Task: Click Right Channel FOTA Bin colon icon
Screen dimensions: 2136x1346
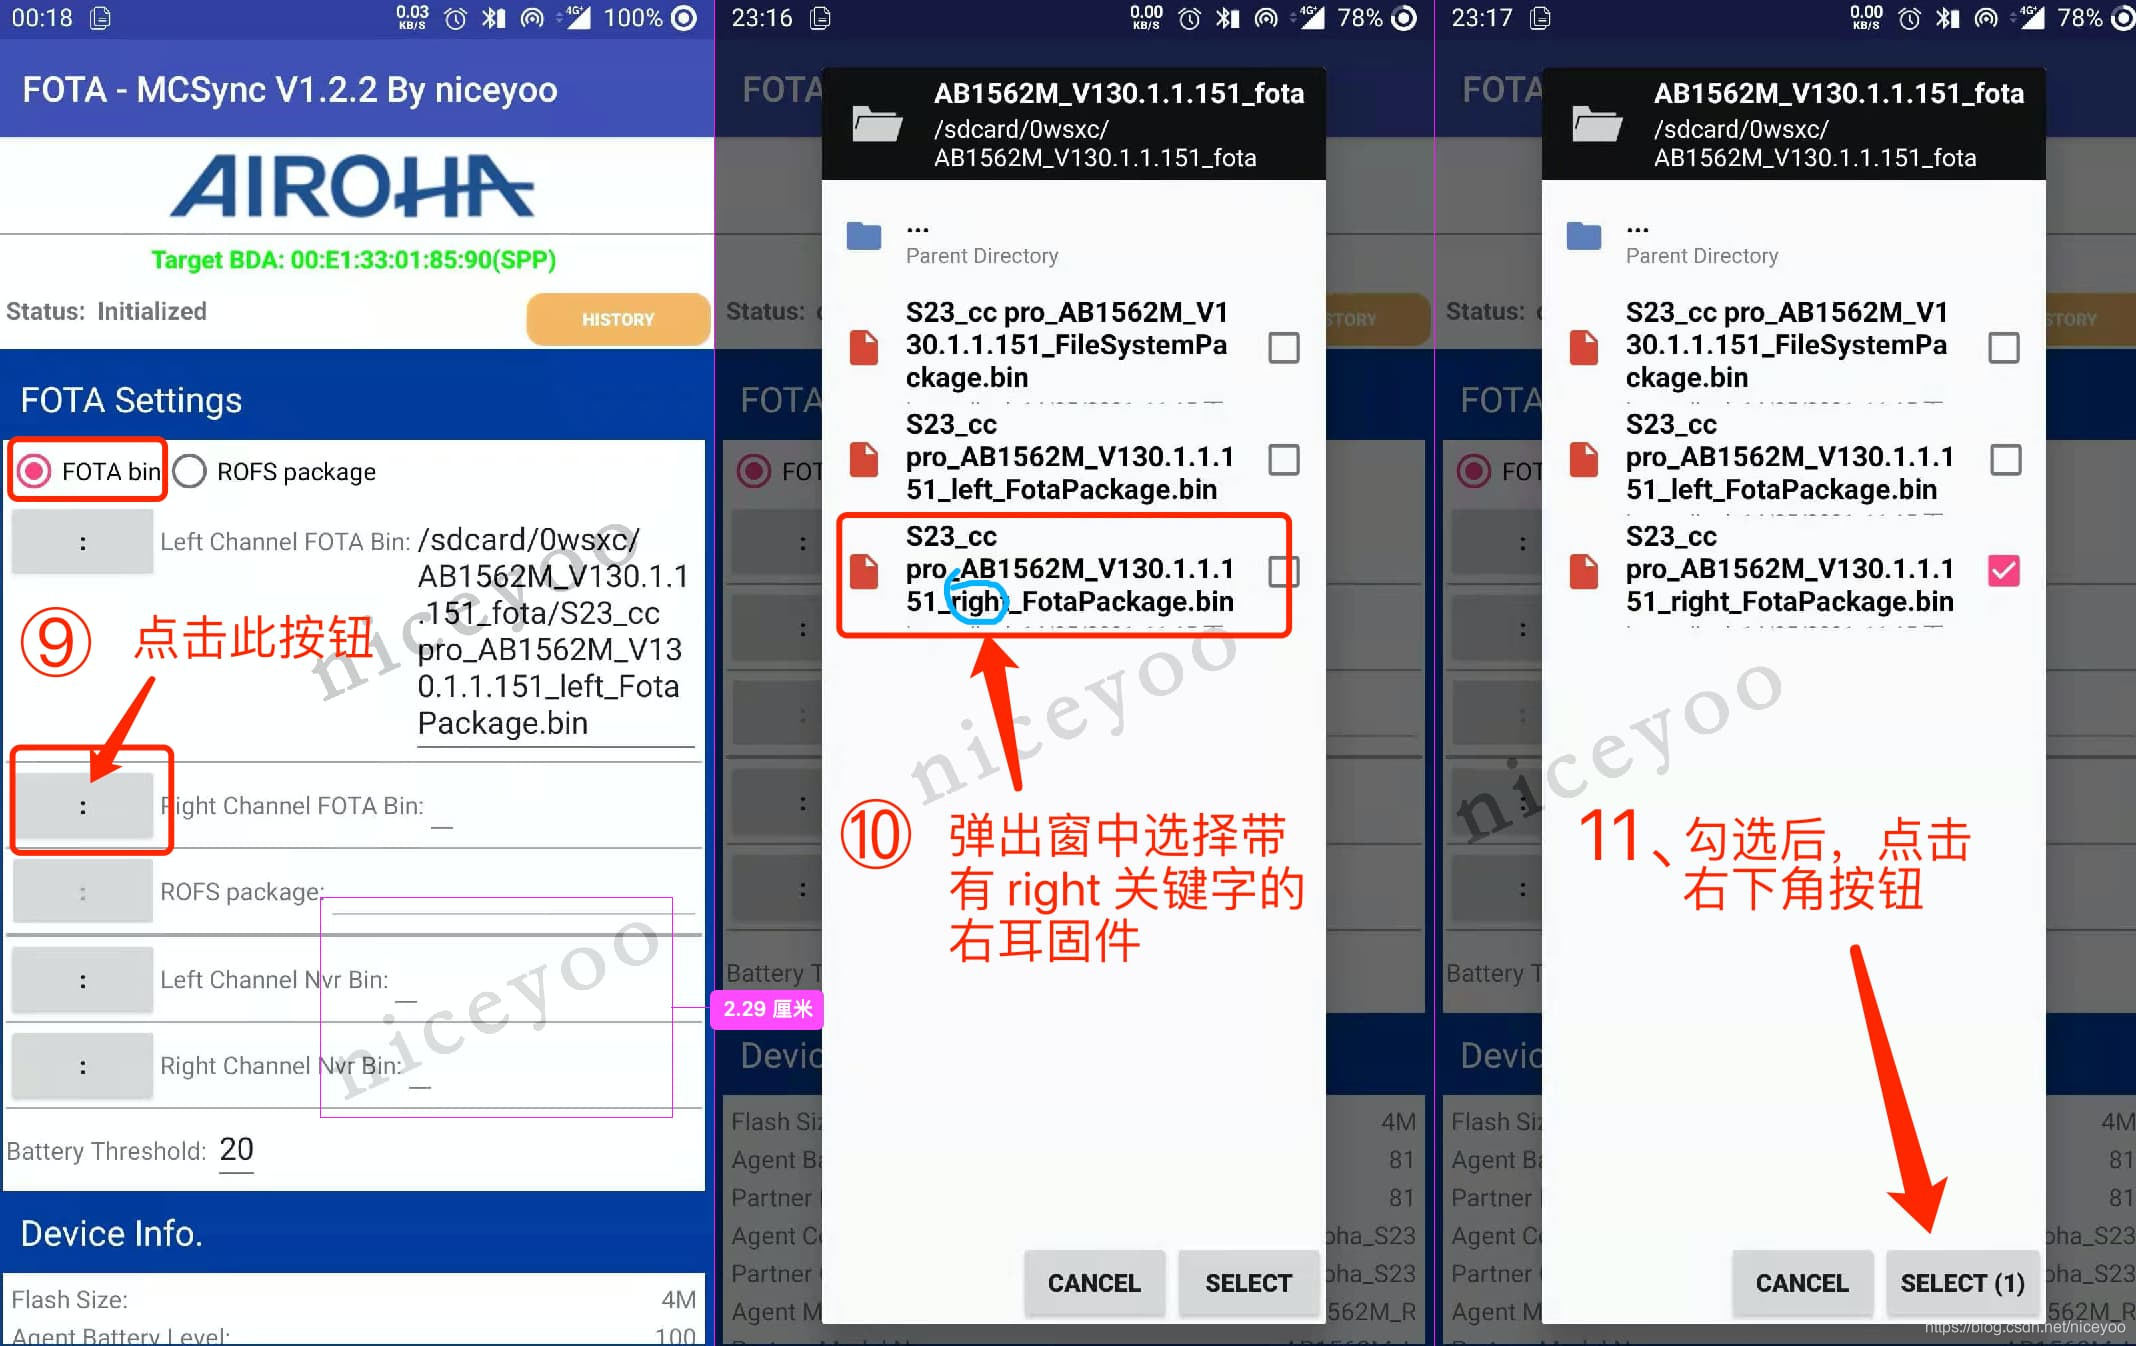Action: point(84,805)
